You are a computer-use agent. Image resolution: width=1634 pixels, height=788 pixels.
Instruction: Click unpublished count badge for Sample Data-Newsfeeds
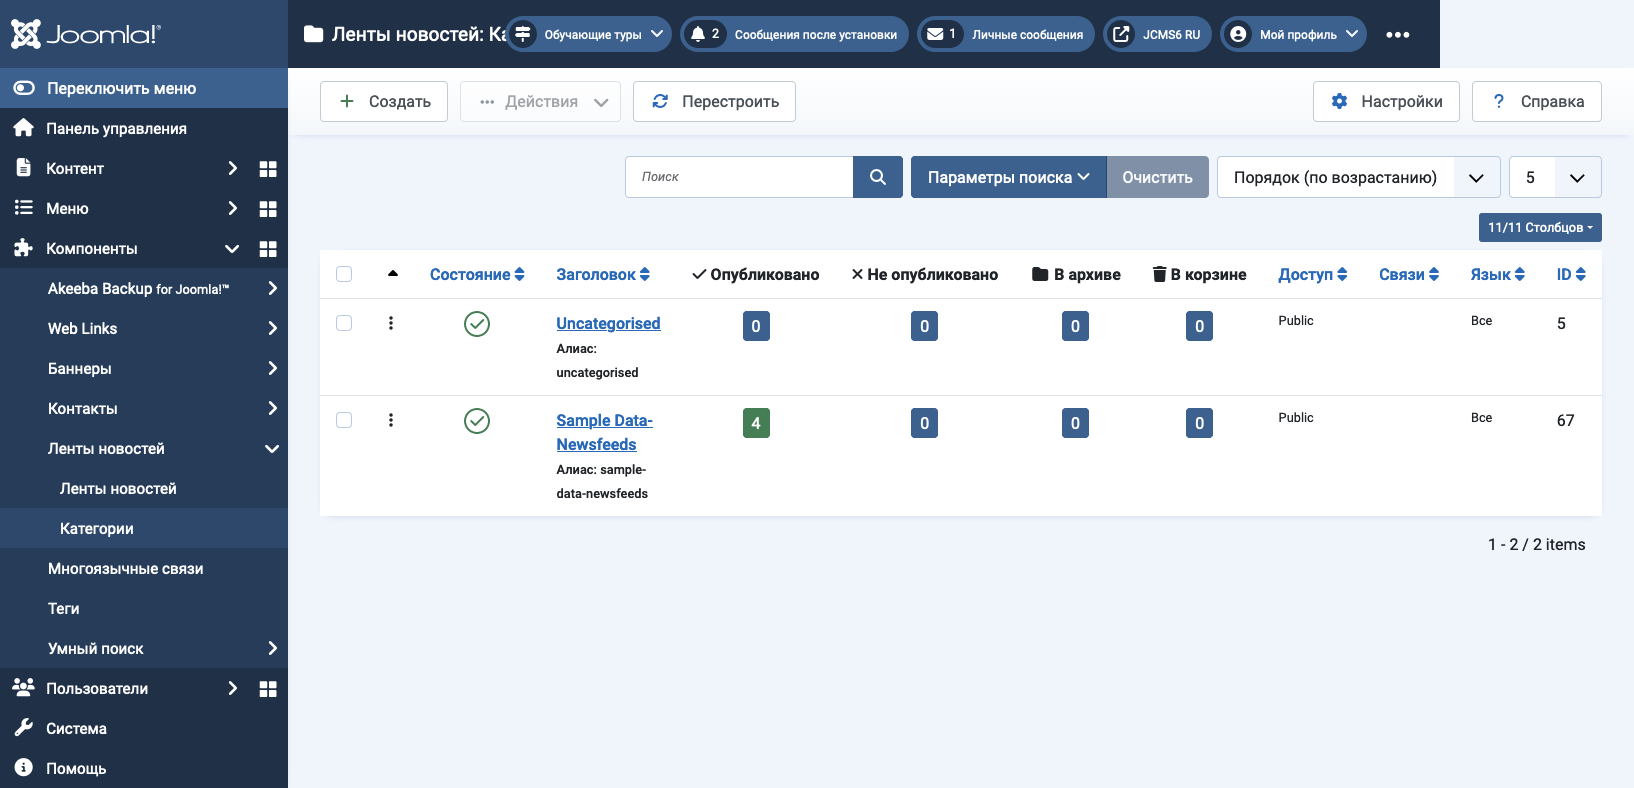tap(924, 423)
